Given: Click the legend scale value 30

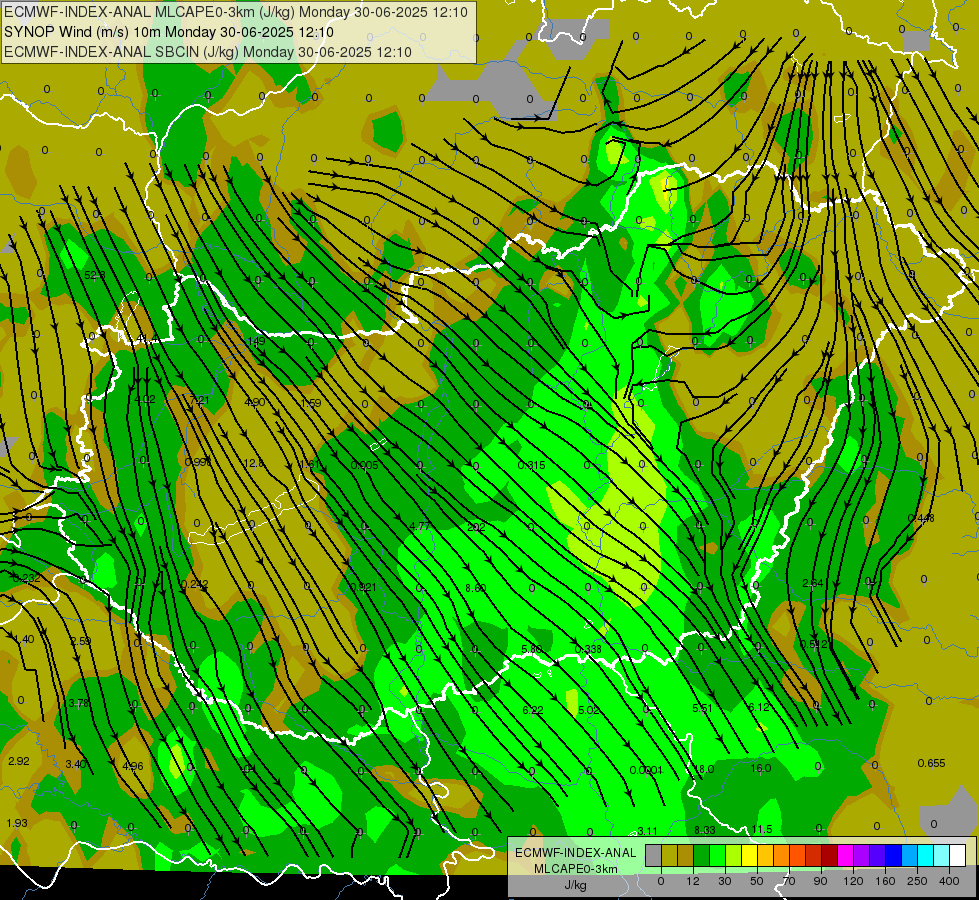Looking at the screenshot, I should pos(724,881).
